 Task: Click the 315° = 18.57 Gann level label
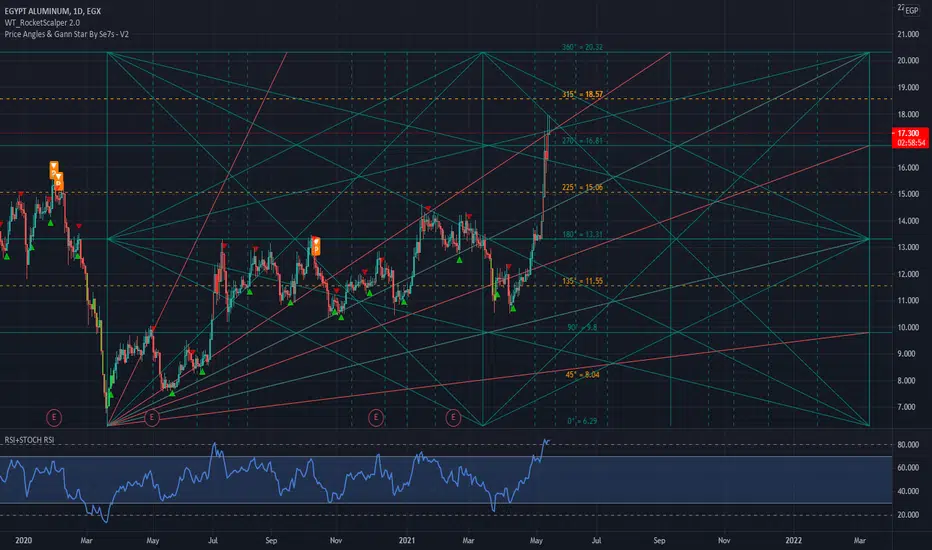point(582,94)
